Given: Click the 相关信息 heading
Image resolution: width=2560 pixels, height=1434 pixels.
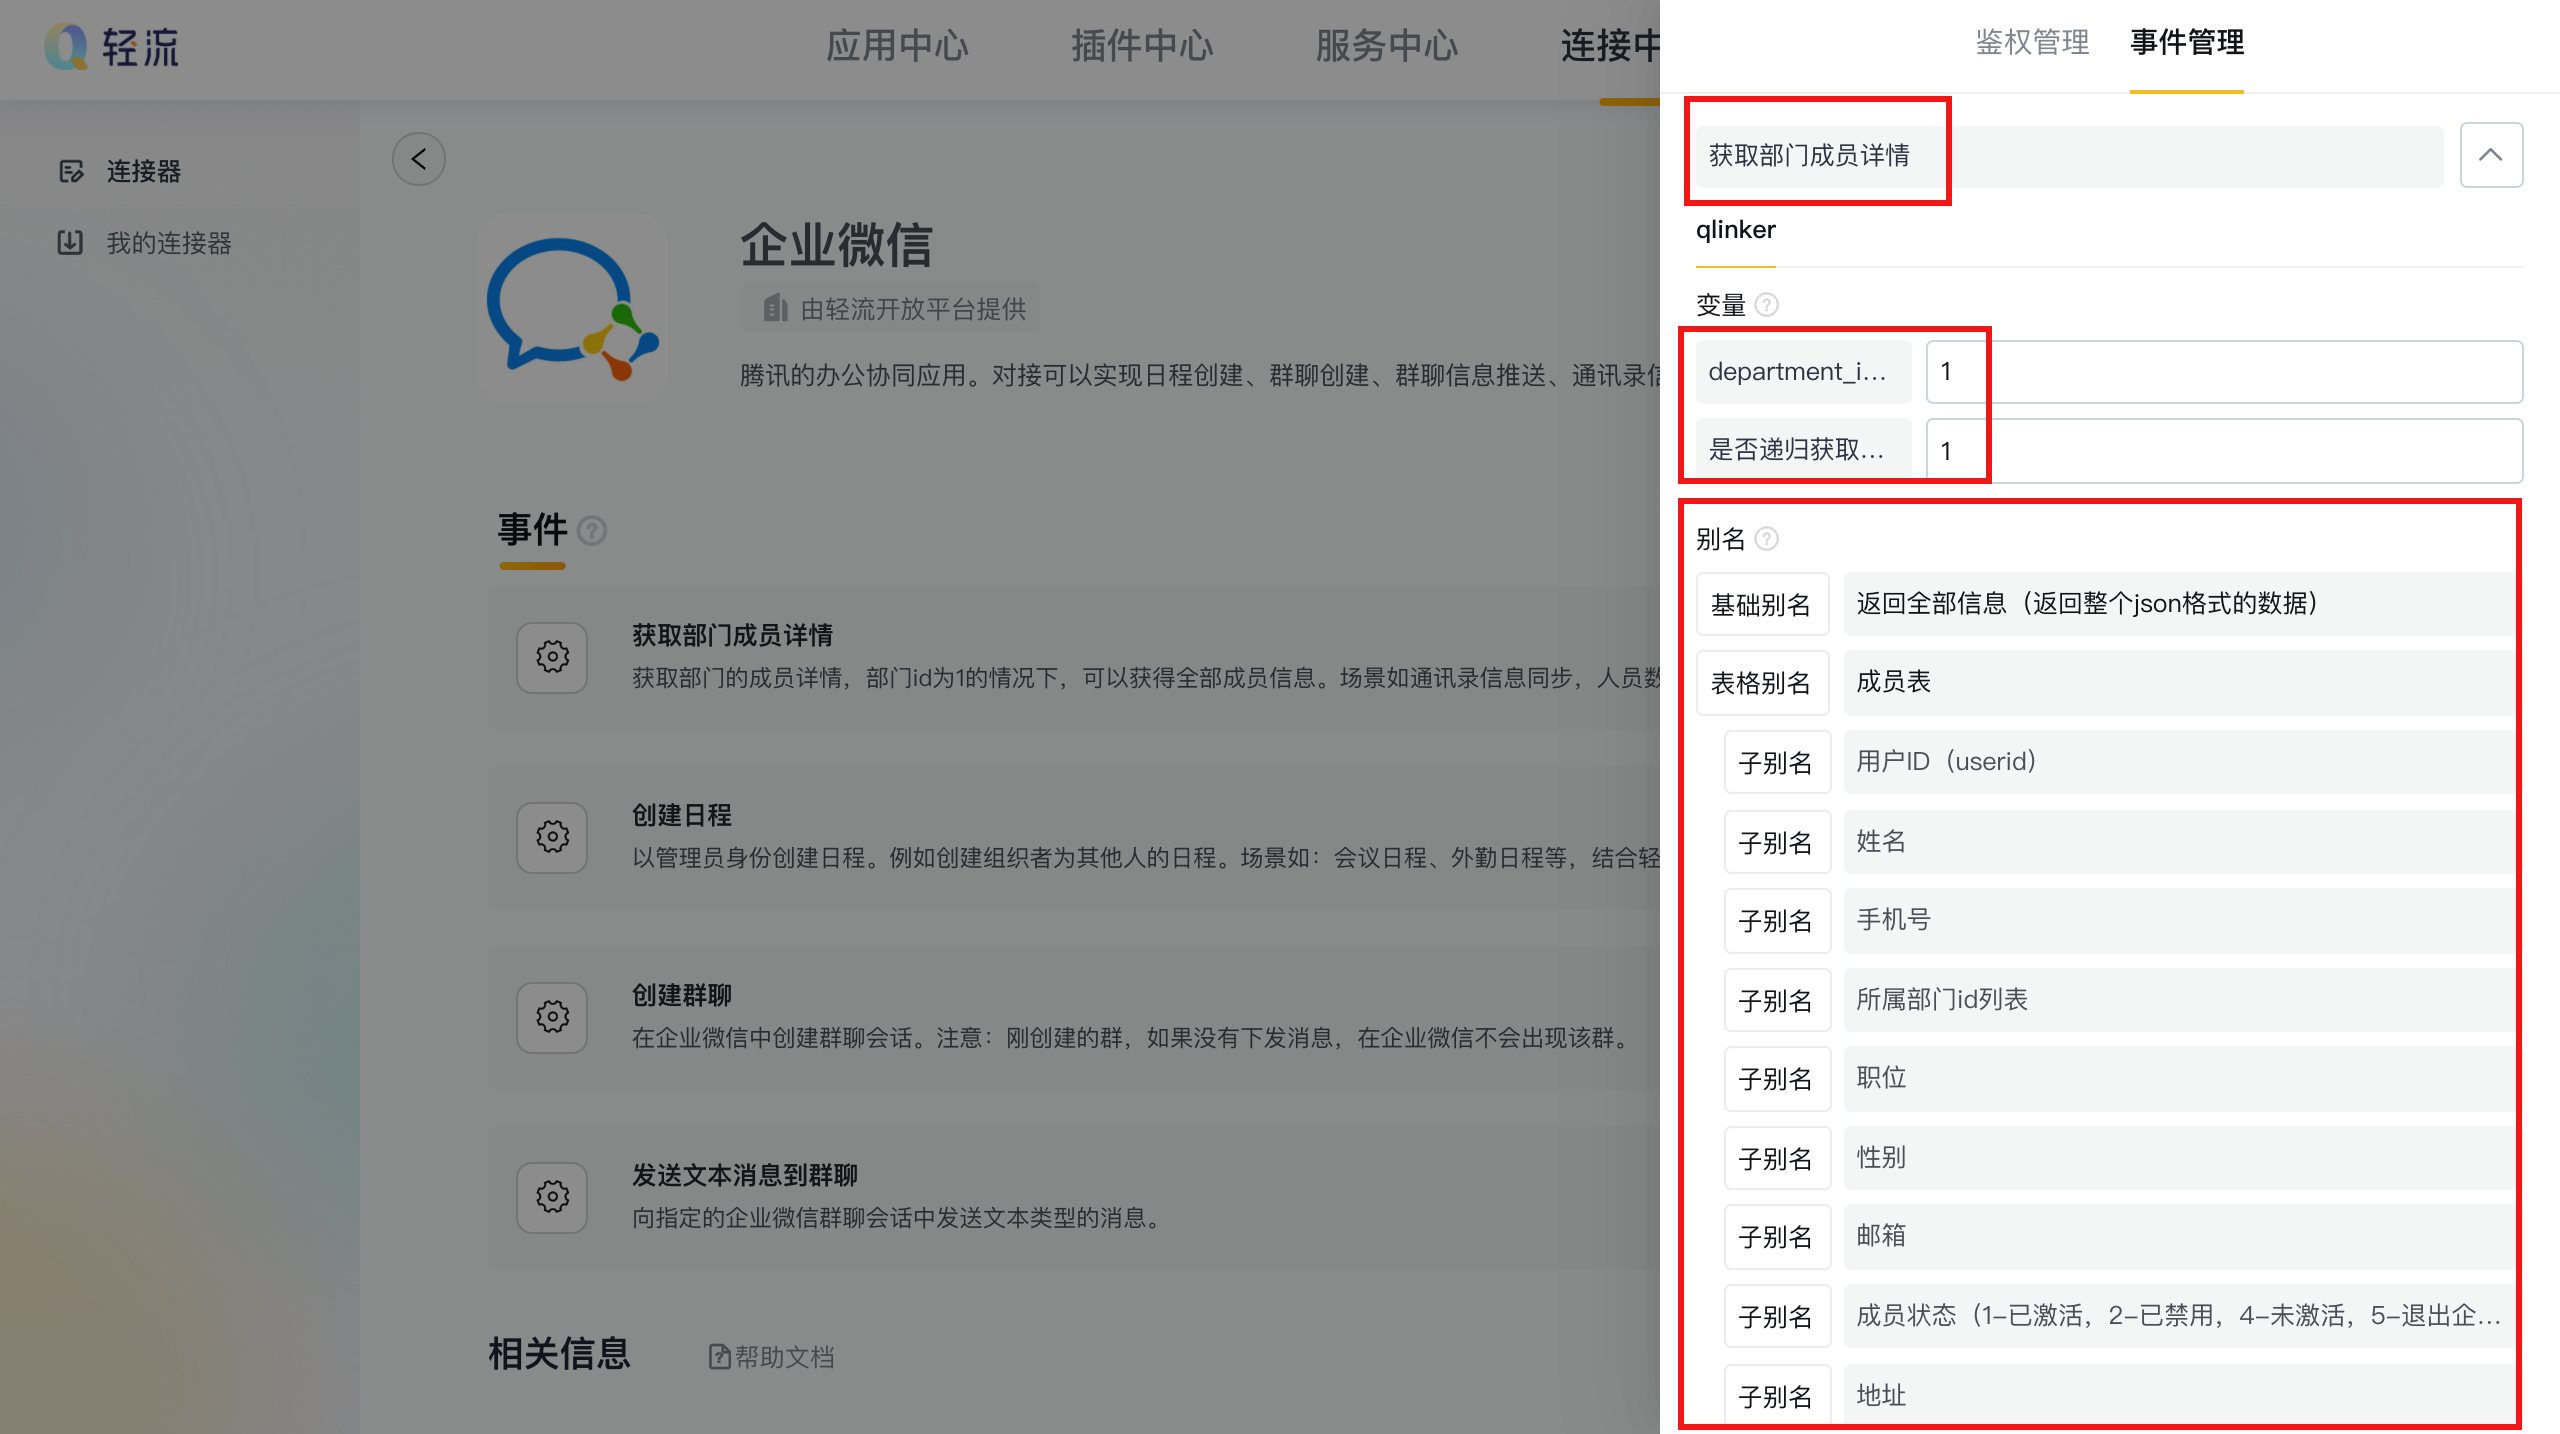Looking at the screenshot, I should [559, 1354].
